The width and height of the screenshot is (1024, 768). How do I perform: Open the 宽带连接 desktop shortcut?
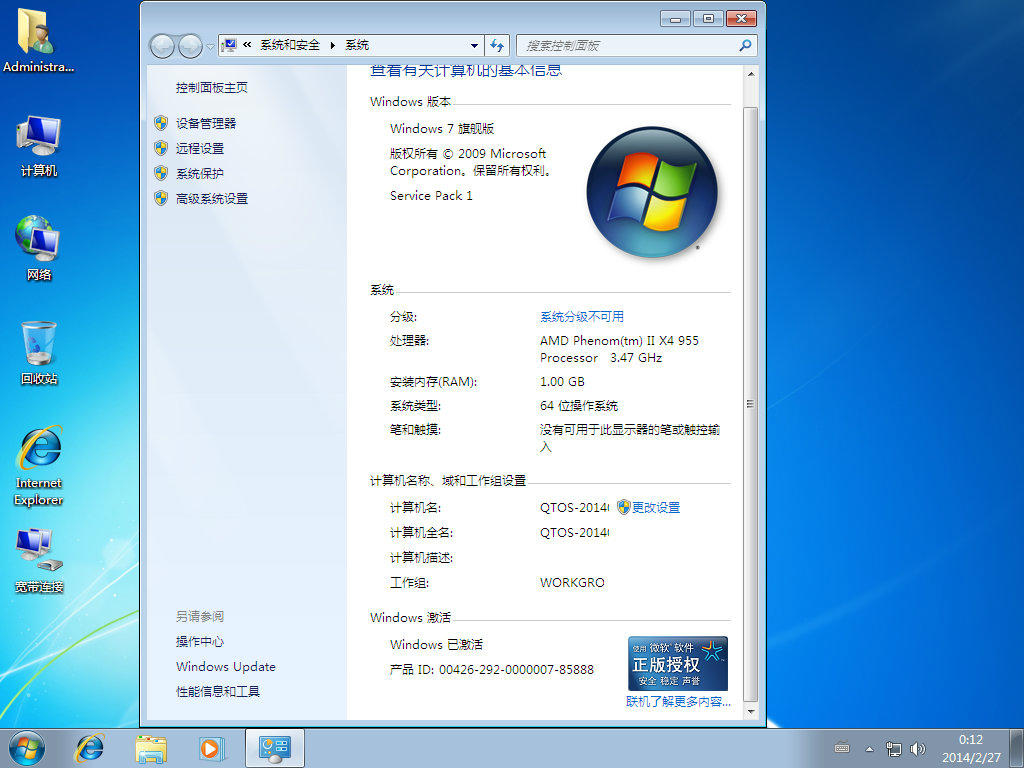[39, 561]
